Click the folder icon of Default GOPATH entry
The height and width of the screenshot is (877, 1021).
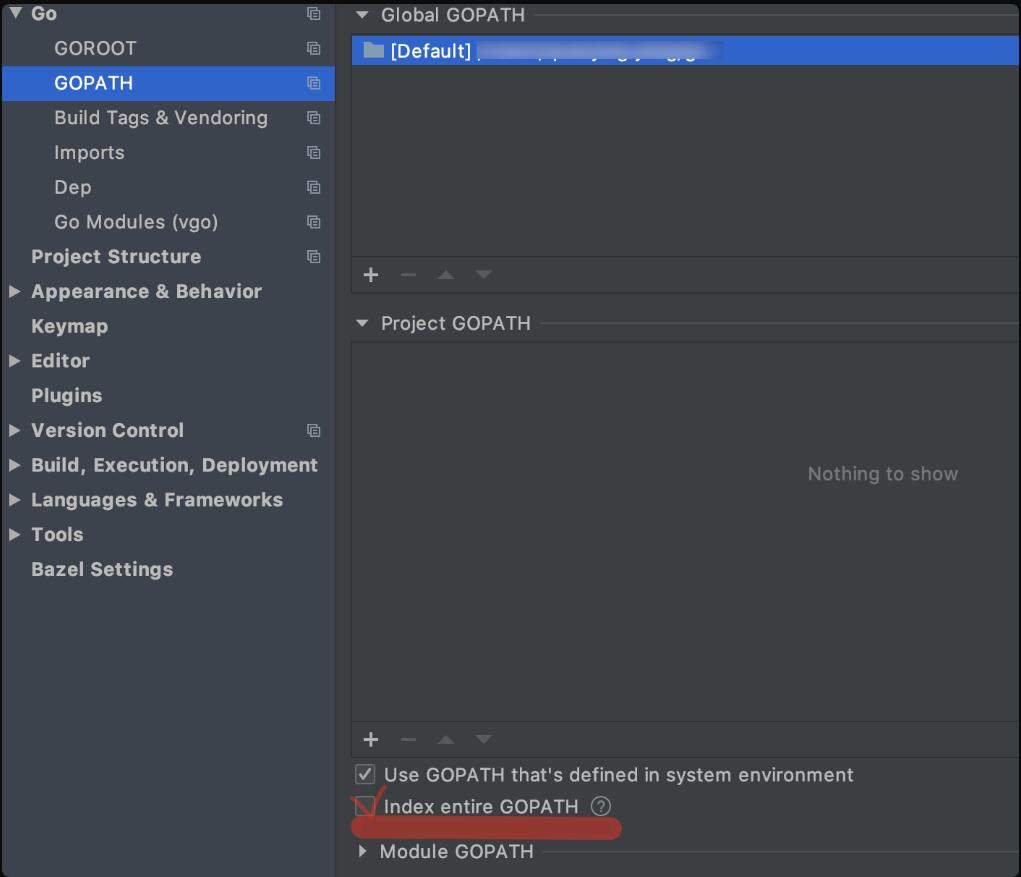point(374,50)
